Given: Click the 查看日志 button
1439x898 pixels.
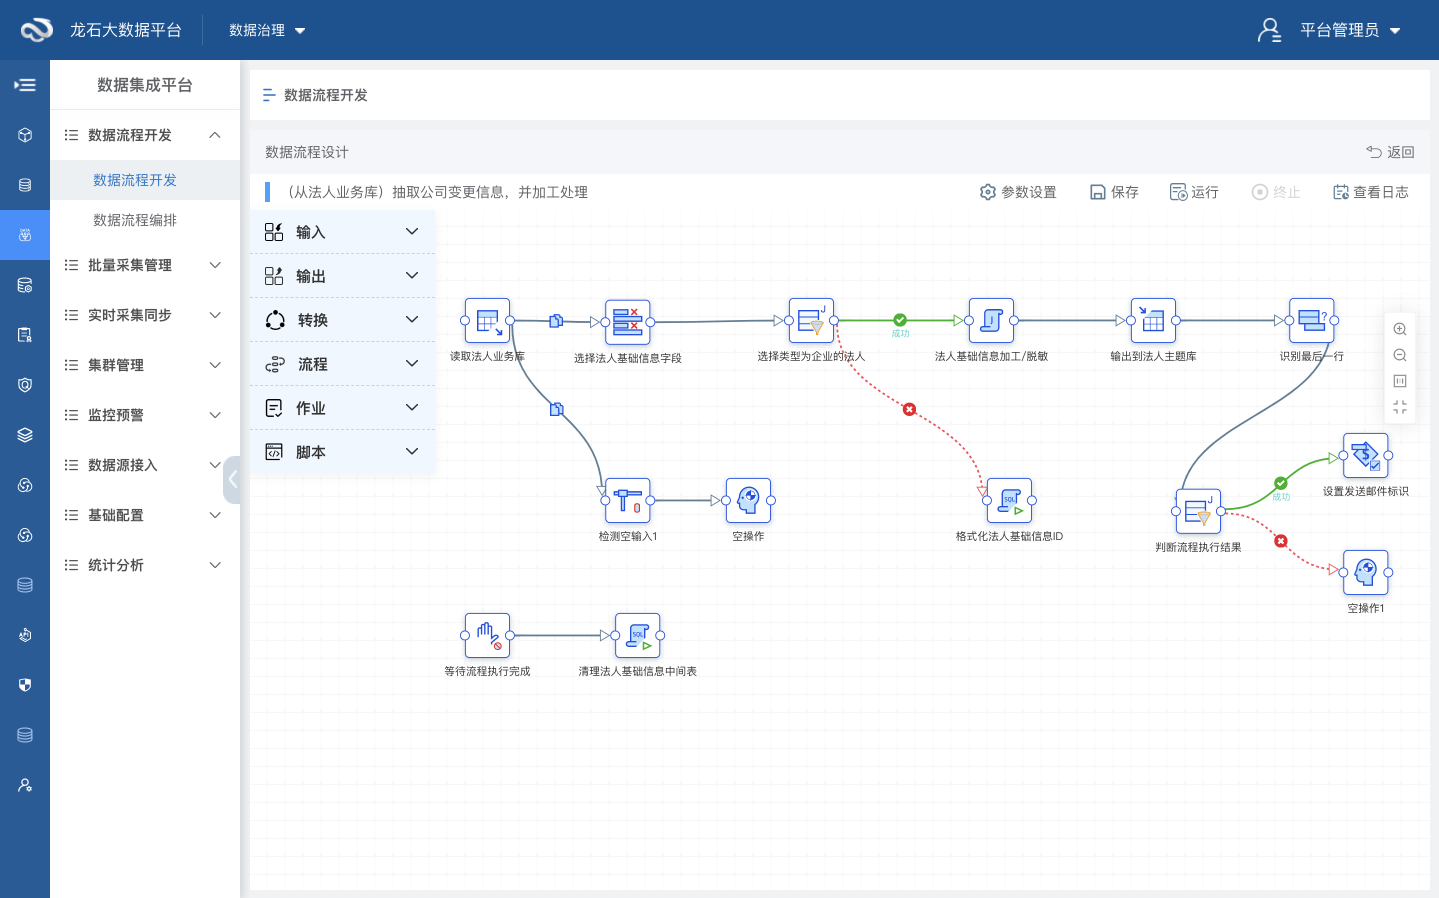Looking at the screenshot, I should (x=1371, y=192).
